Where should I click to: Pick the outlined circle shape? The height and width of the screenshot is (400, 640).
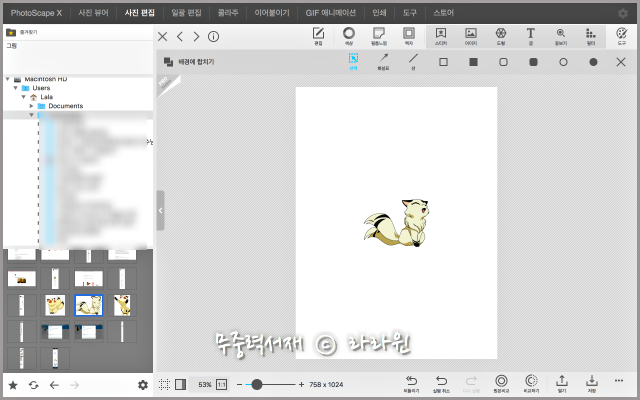(x=563, y=62)
